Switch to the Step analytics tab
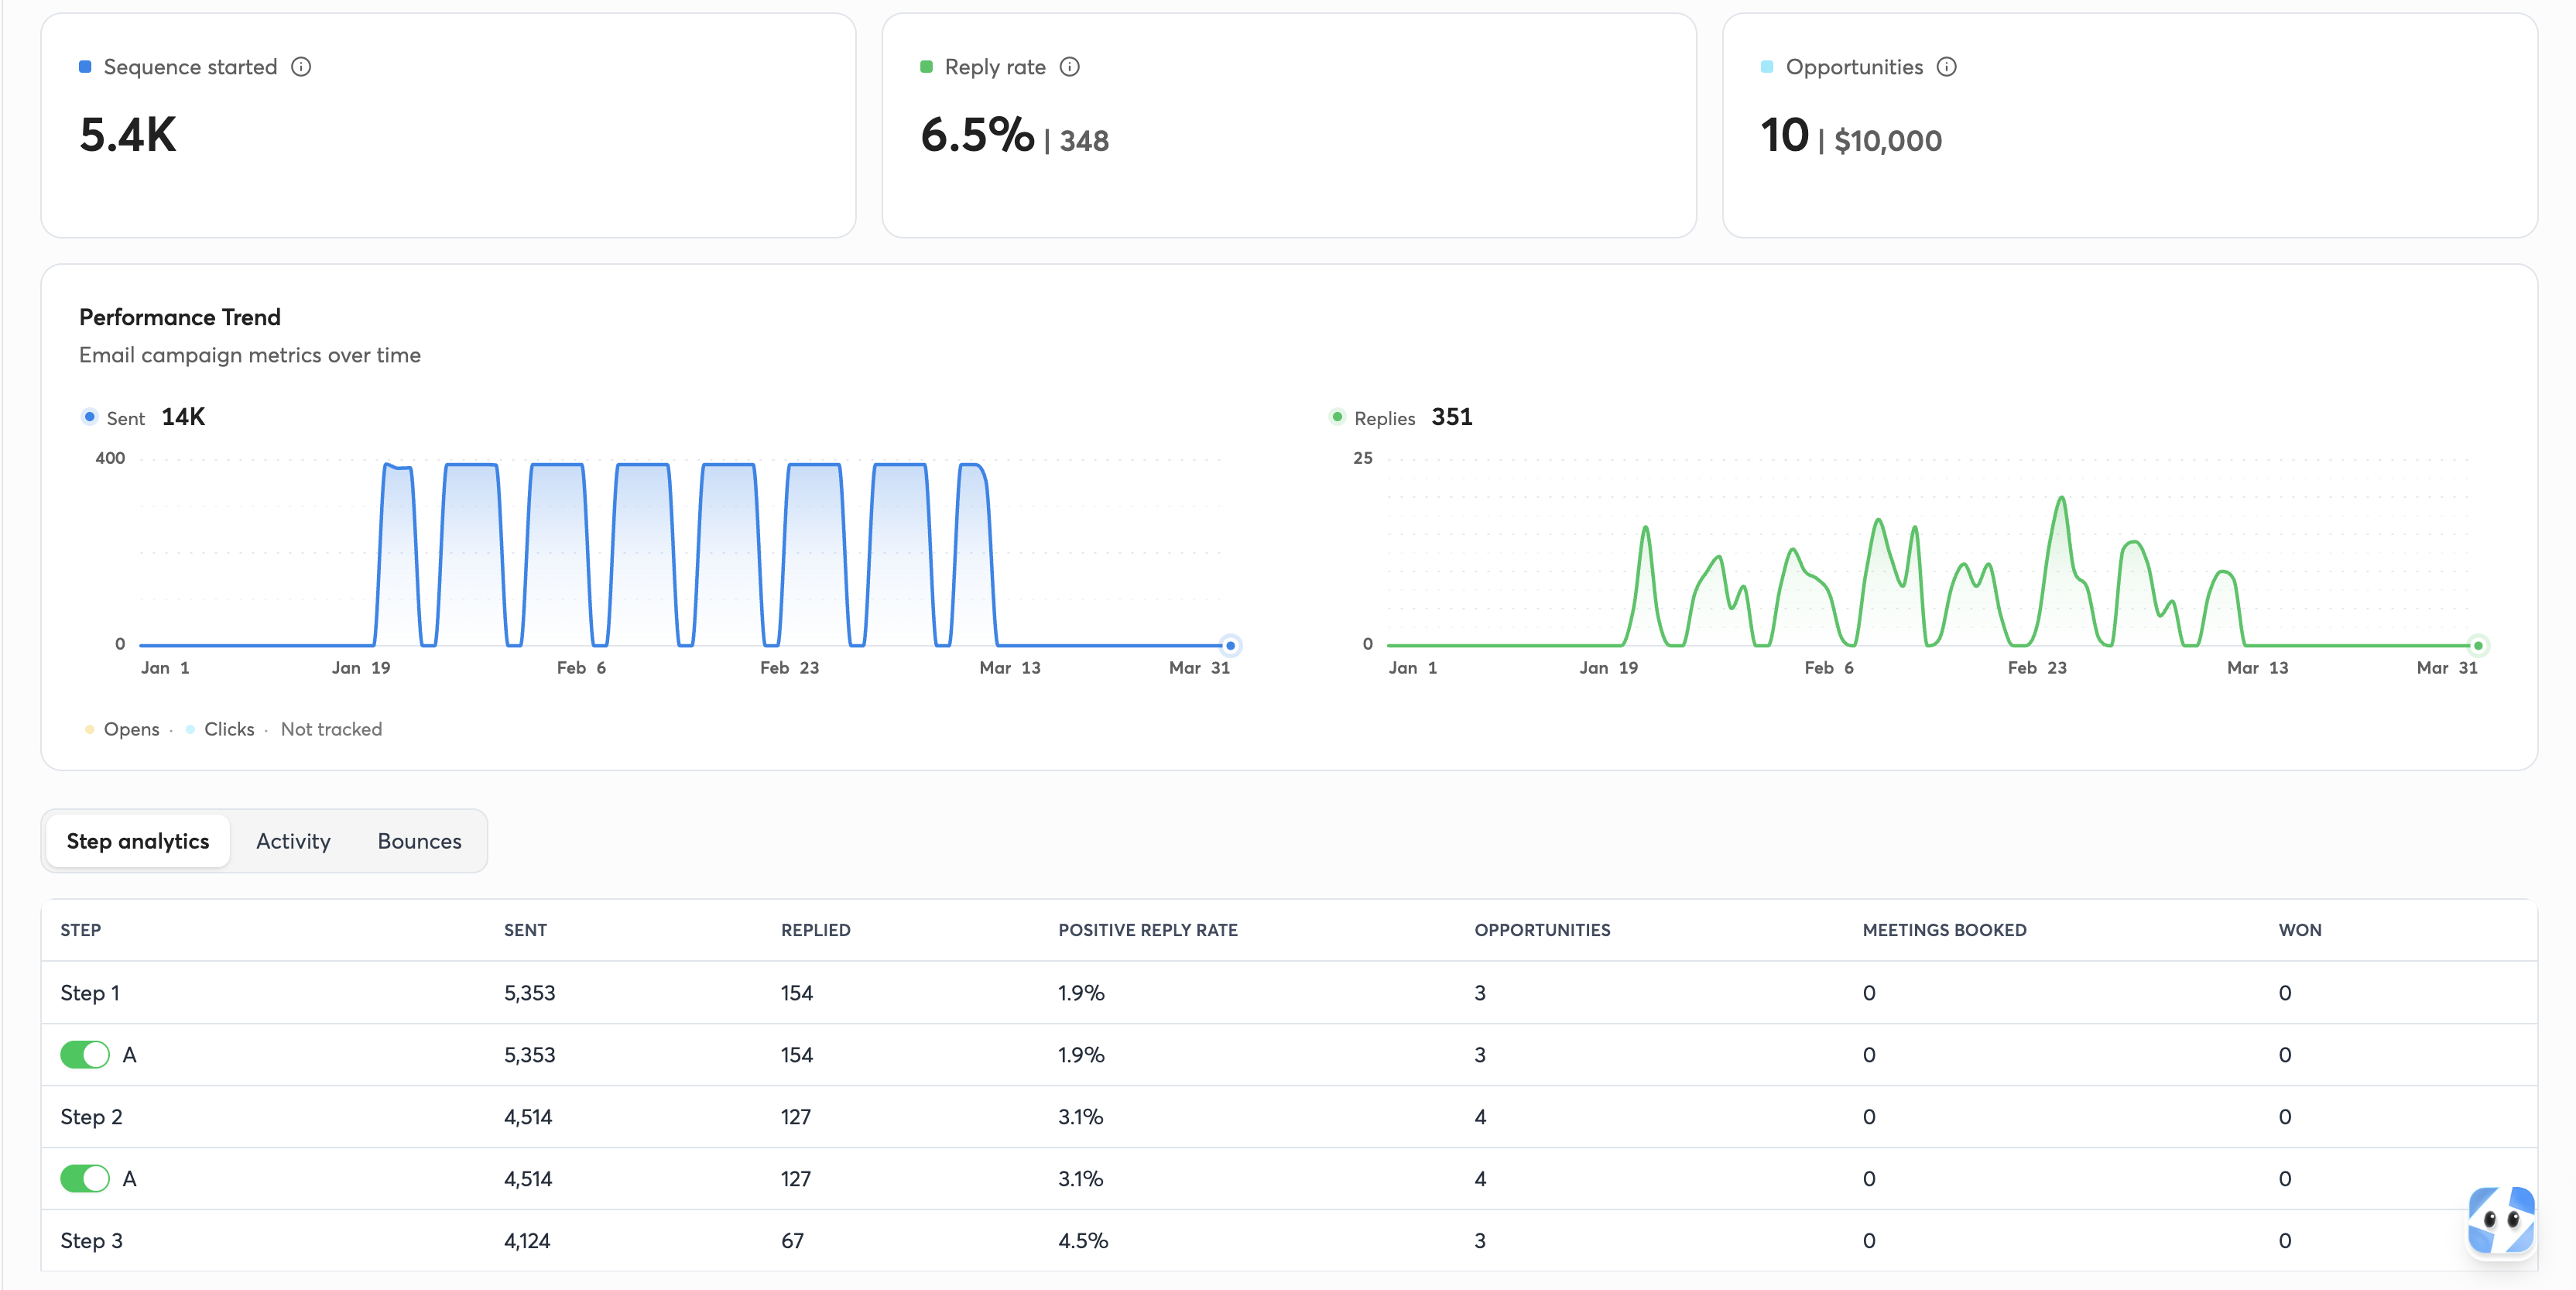The width and height of the screenshot is (2576, 1290). 138,841
